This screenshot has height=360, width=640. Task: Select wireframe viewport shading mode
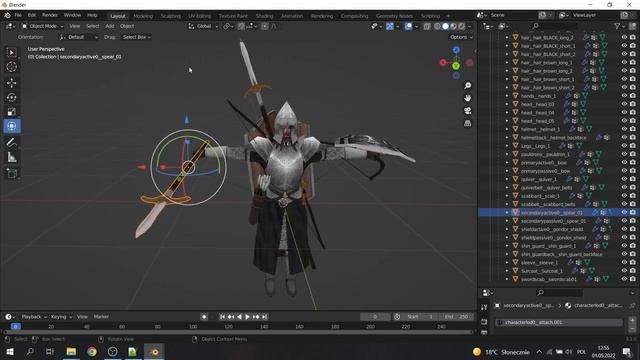coord(438,26)
